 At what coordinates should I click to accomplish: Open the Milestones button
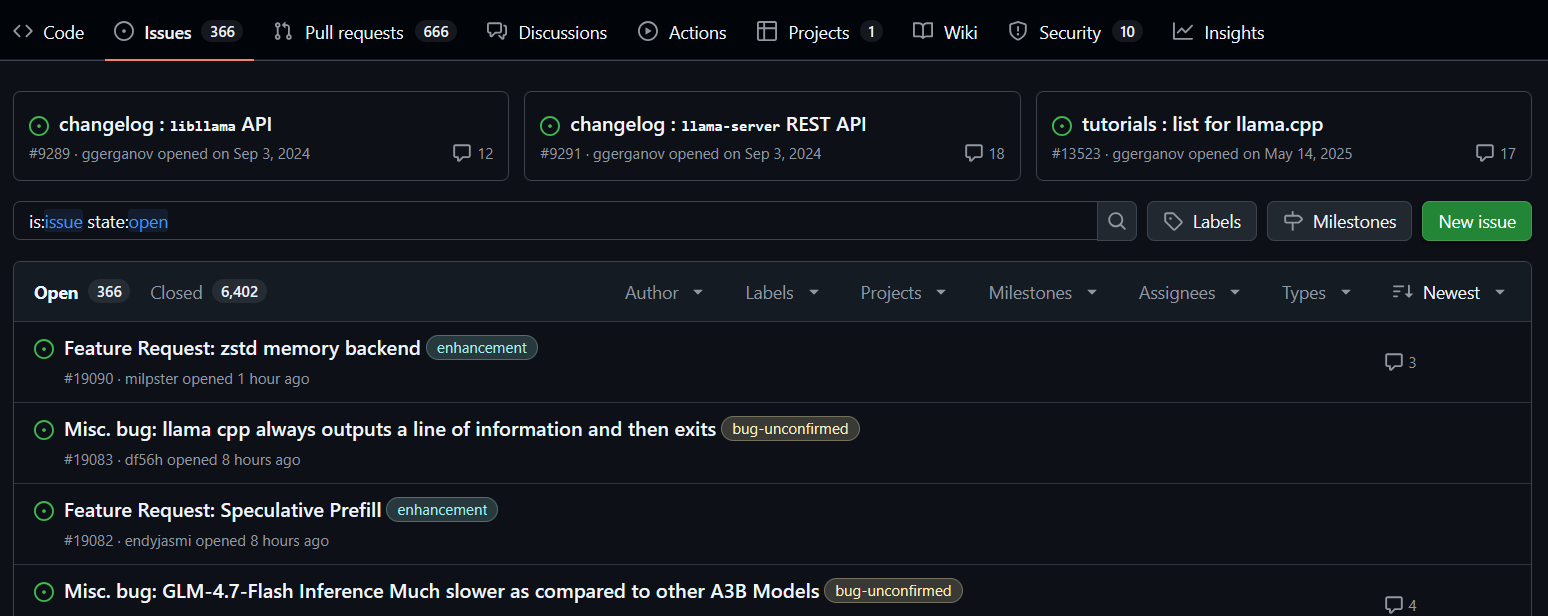[1339, 221]
